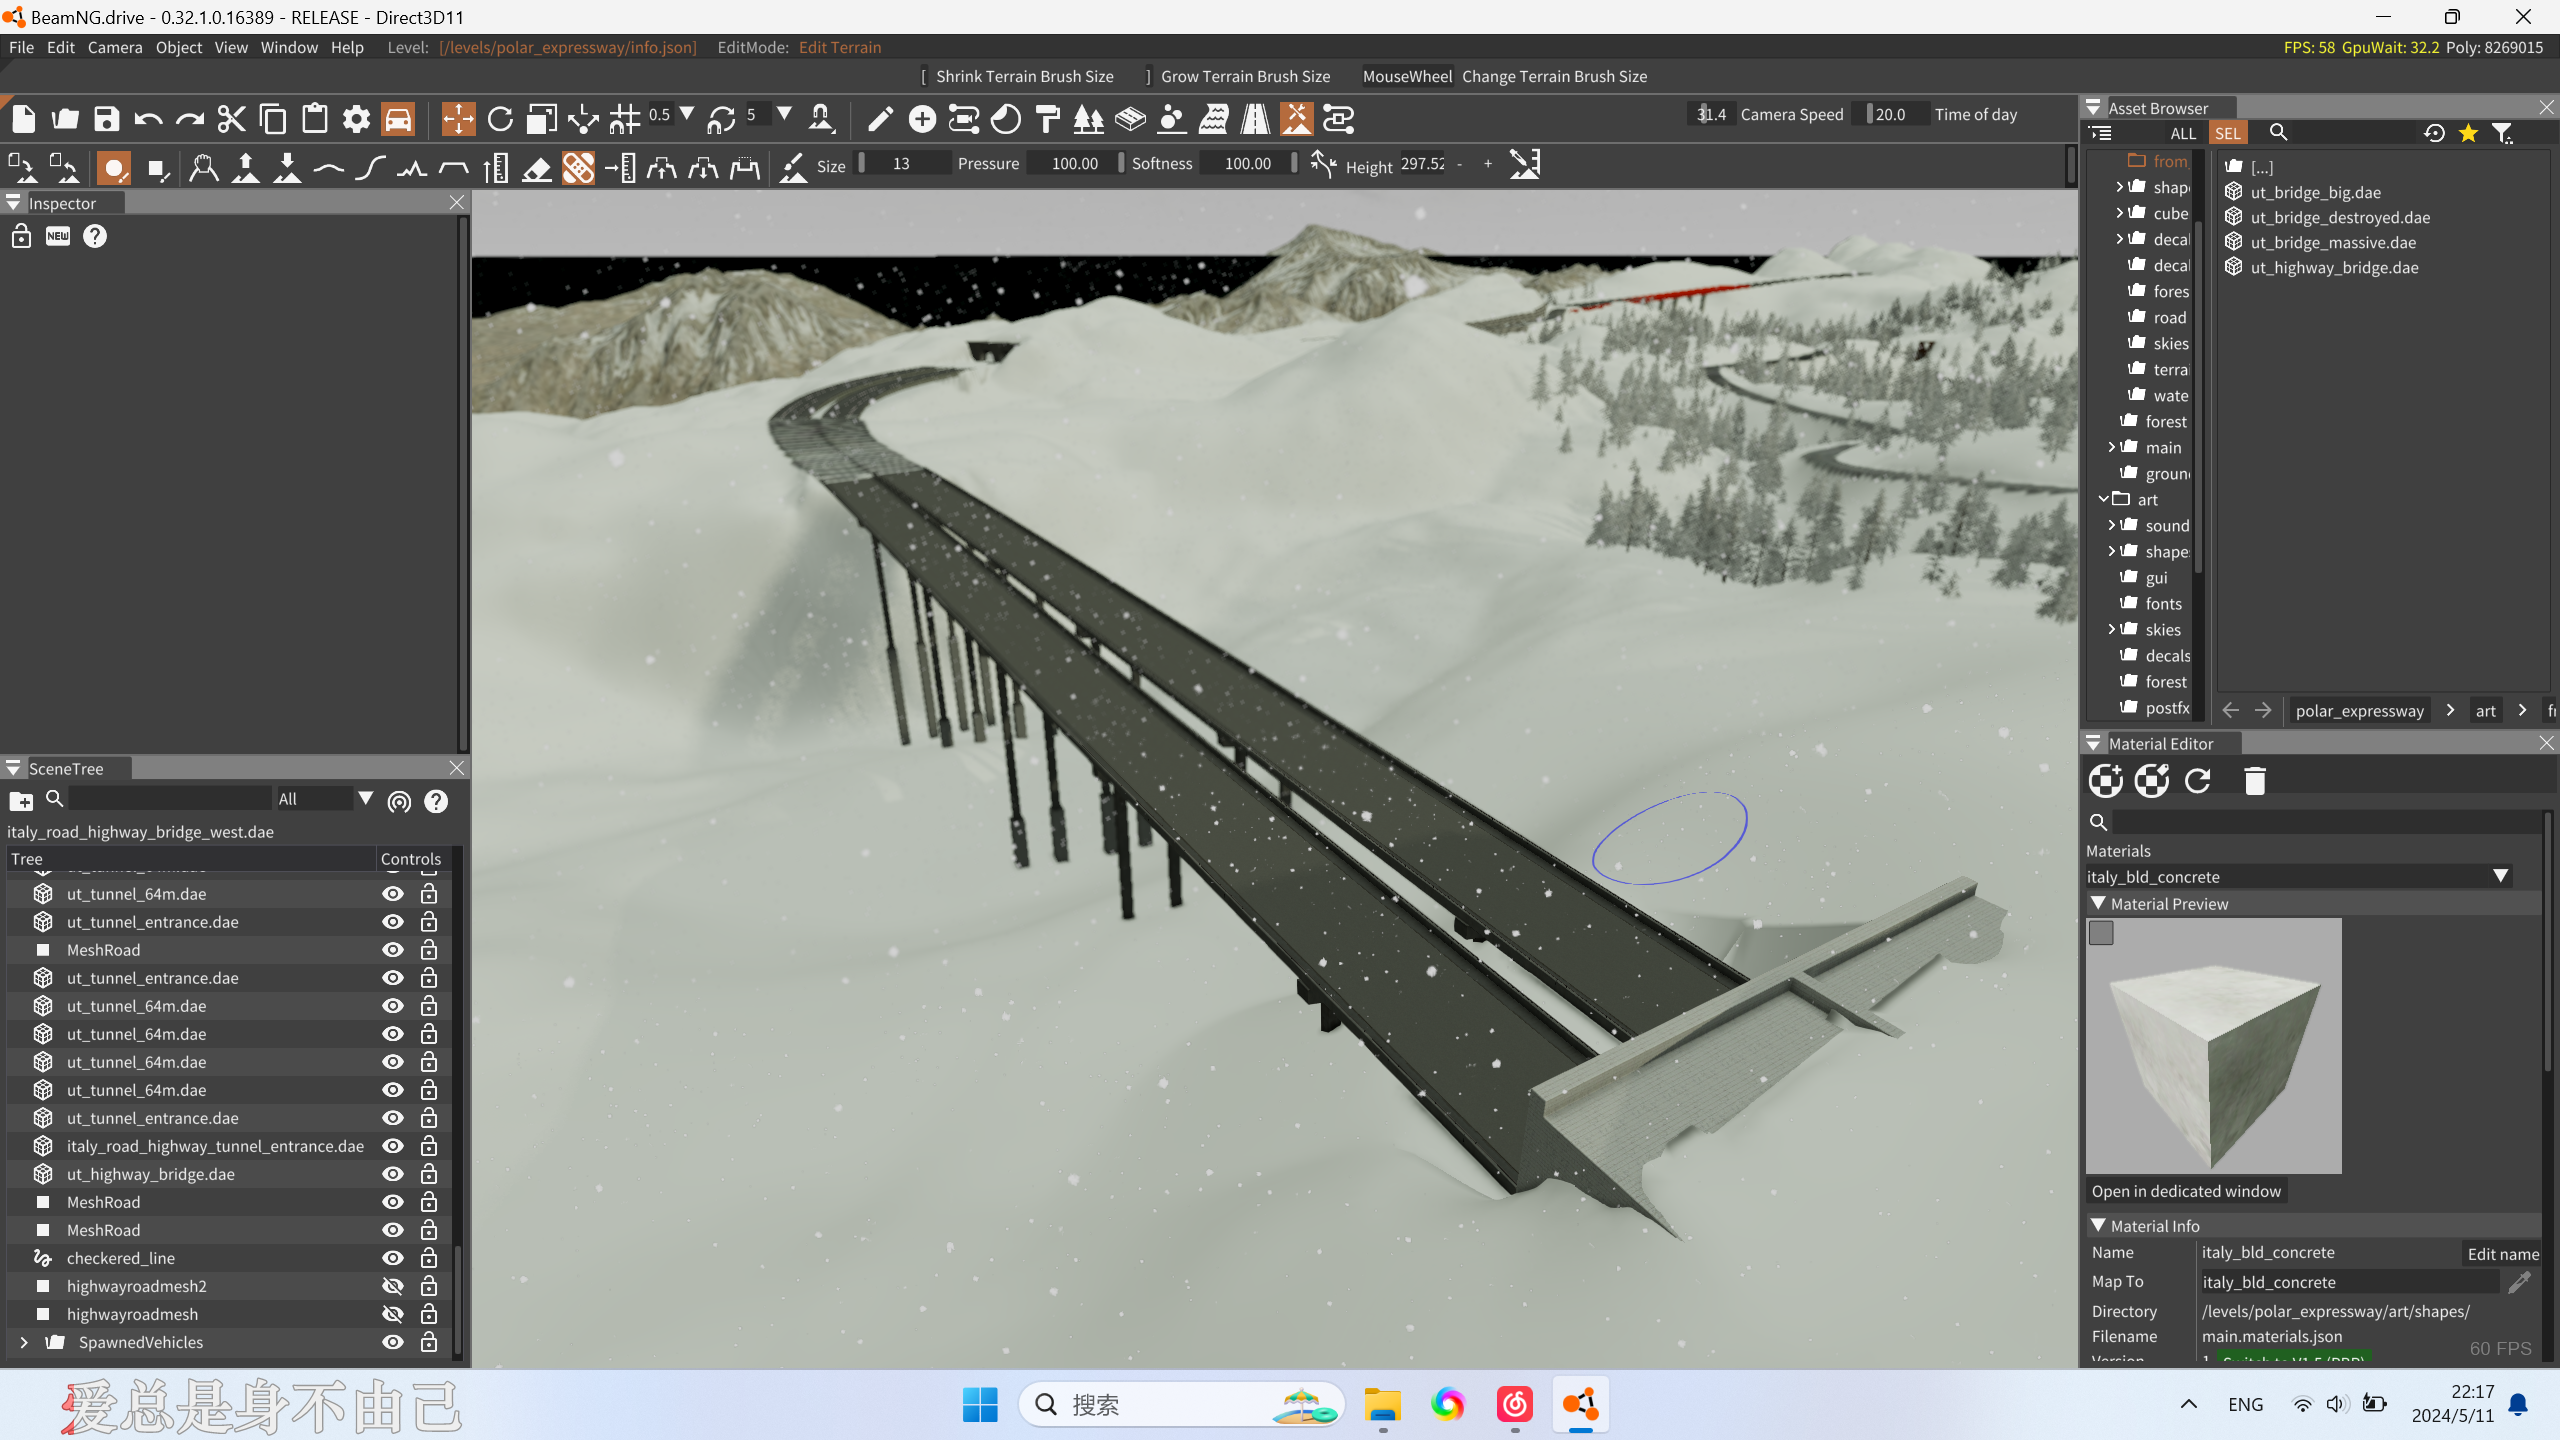
Task: Hide ut_highway_bridge.dae in SceneTree
Action: [x=393, y=1174]
